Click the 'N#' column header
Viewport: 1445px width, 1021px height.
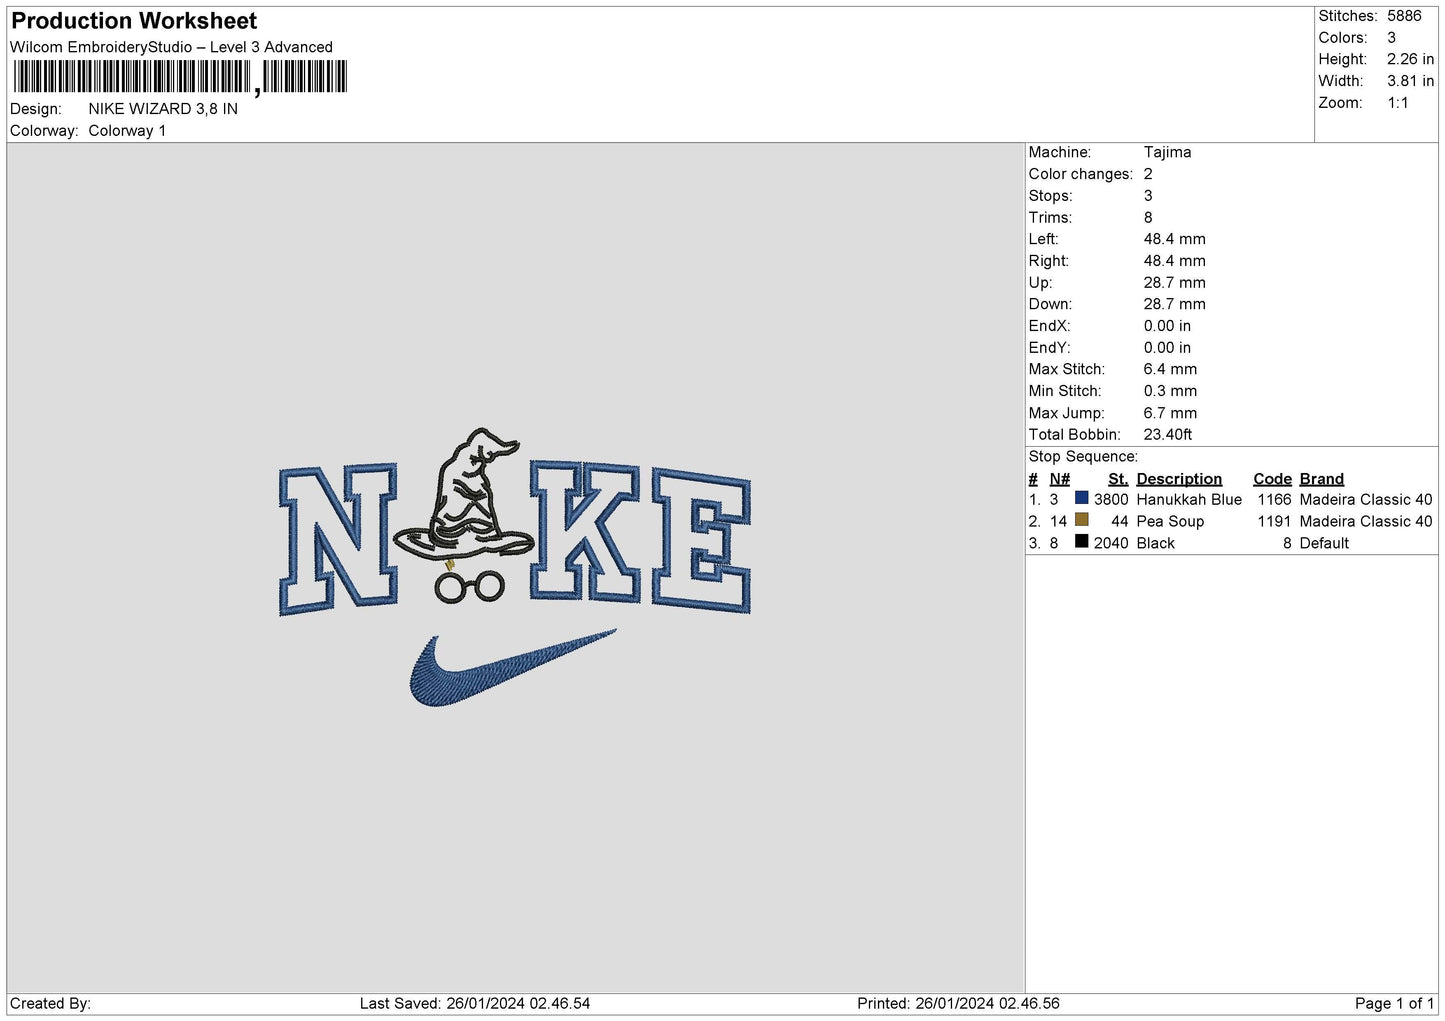click(1059, 479)
